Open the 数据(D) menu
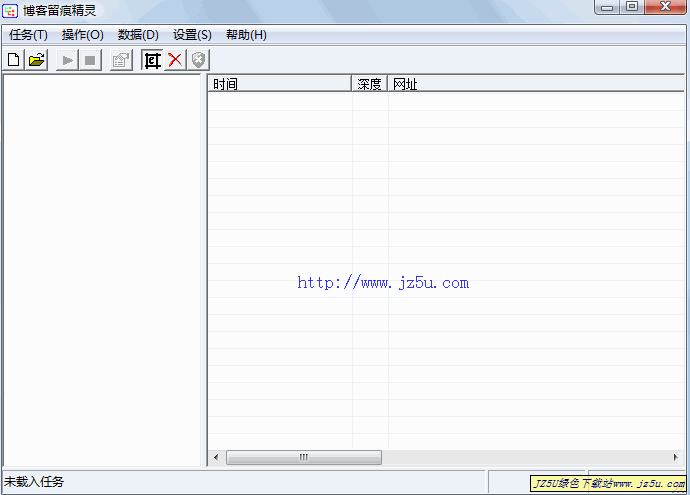Image resolution: width=690 pixels, height=495 pixels. (x=138, y=35)
